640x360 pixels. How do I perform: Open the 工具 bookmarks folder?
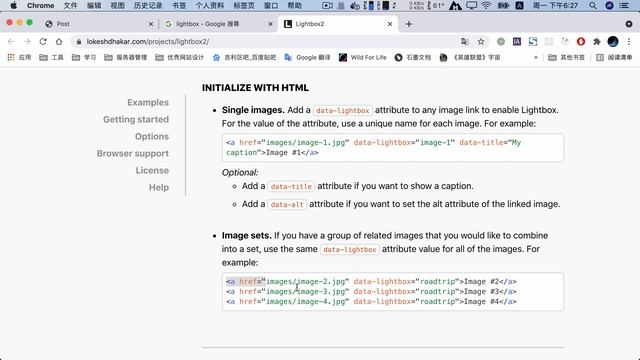pyautogui.click(x=51, y=58)
